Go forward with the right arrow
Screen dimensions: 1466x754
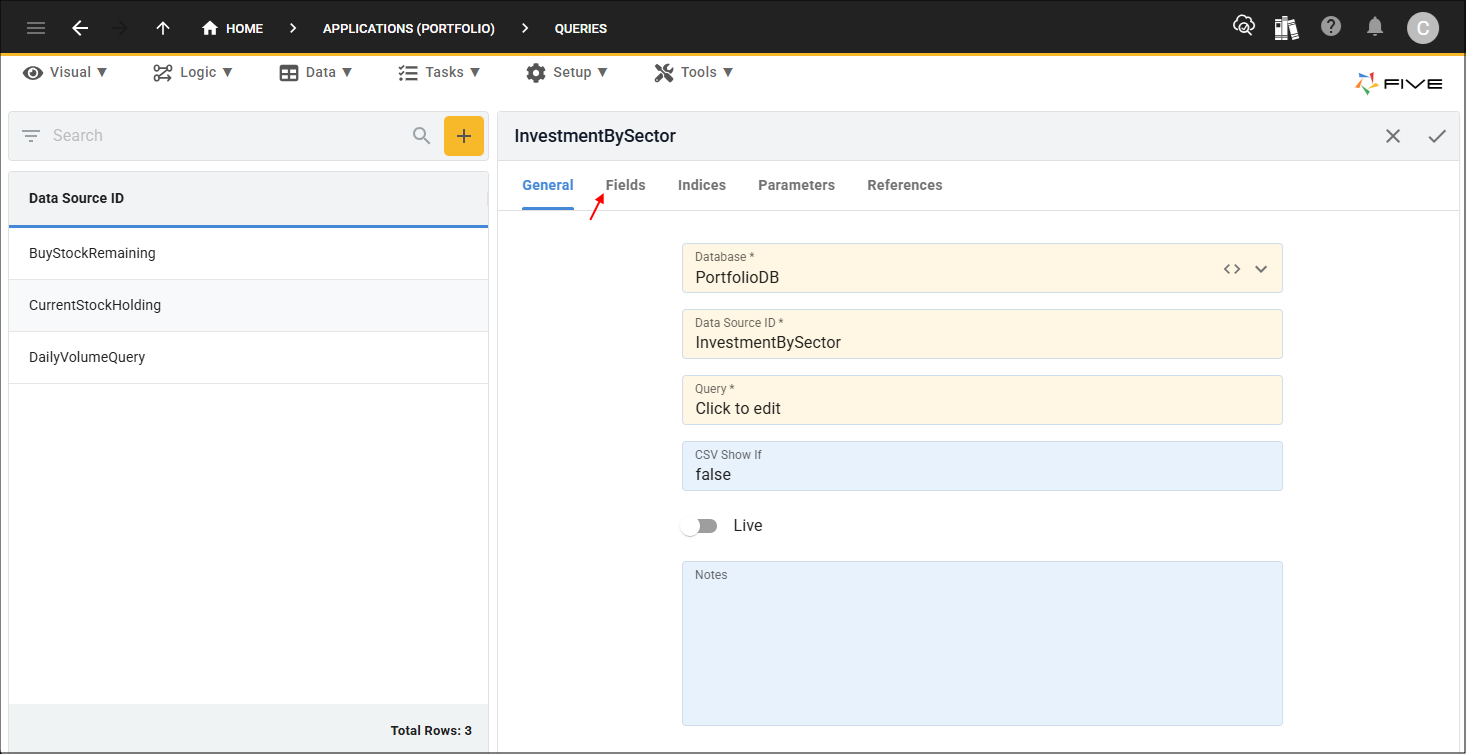[x=121, y=28]
